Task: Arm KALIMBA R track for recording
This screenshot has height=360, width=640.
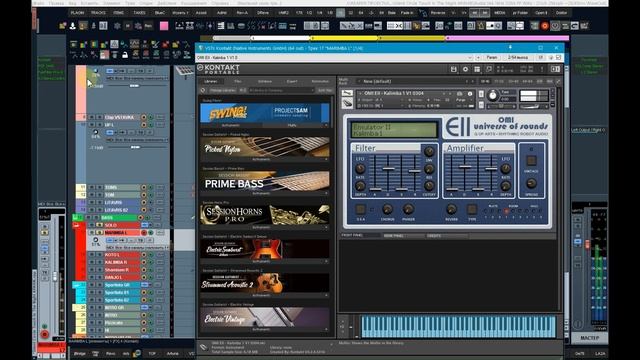Action: (x=144, y=262)
